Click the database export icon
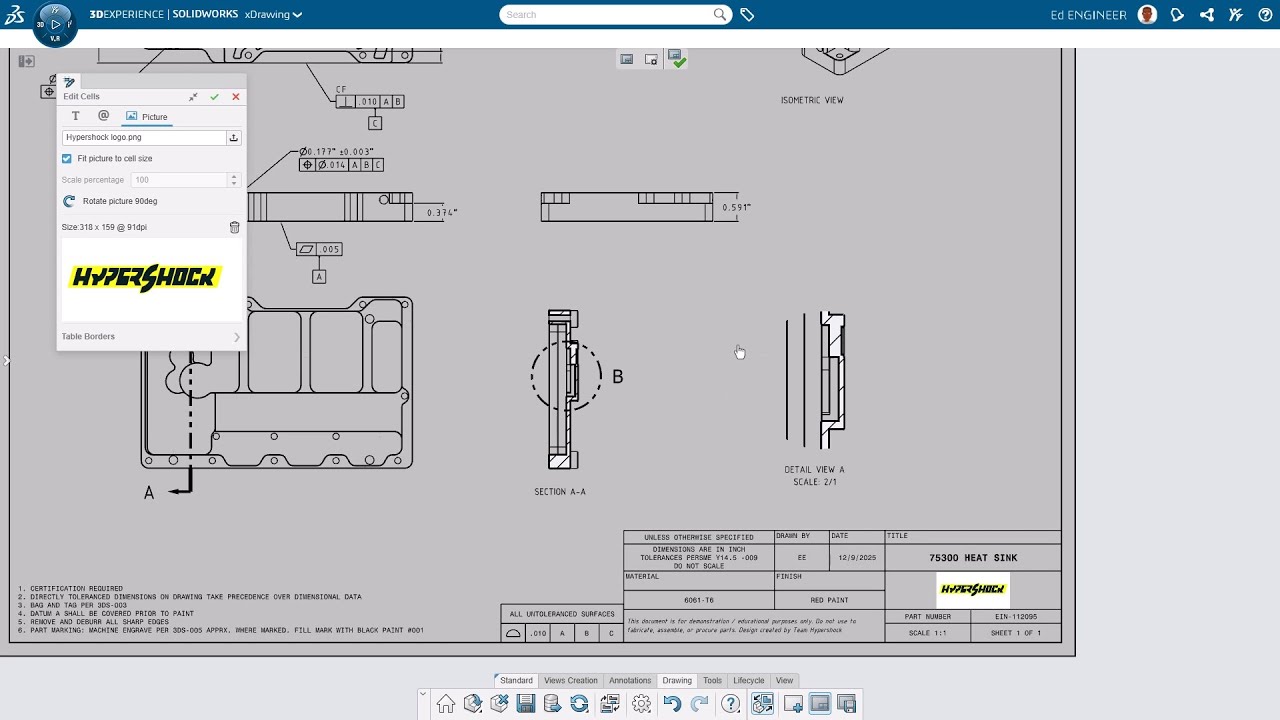The width and height of the screenshot is (1280, 720). (552, 704)
